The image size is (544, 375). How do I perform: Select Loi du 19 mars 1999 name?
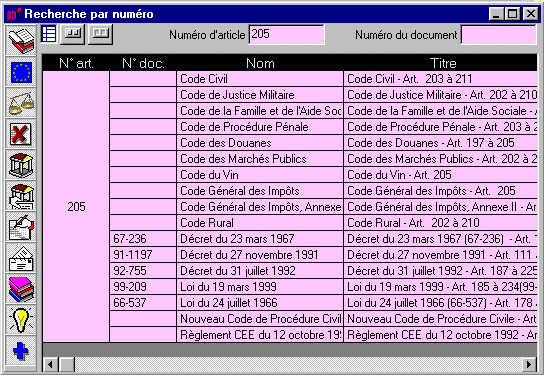pyautogui.click(x=260, y=287)
